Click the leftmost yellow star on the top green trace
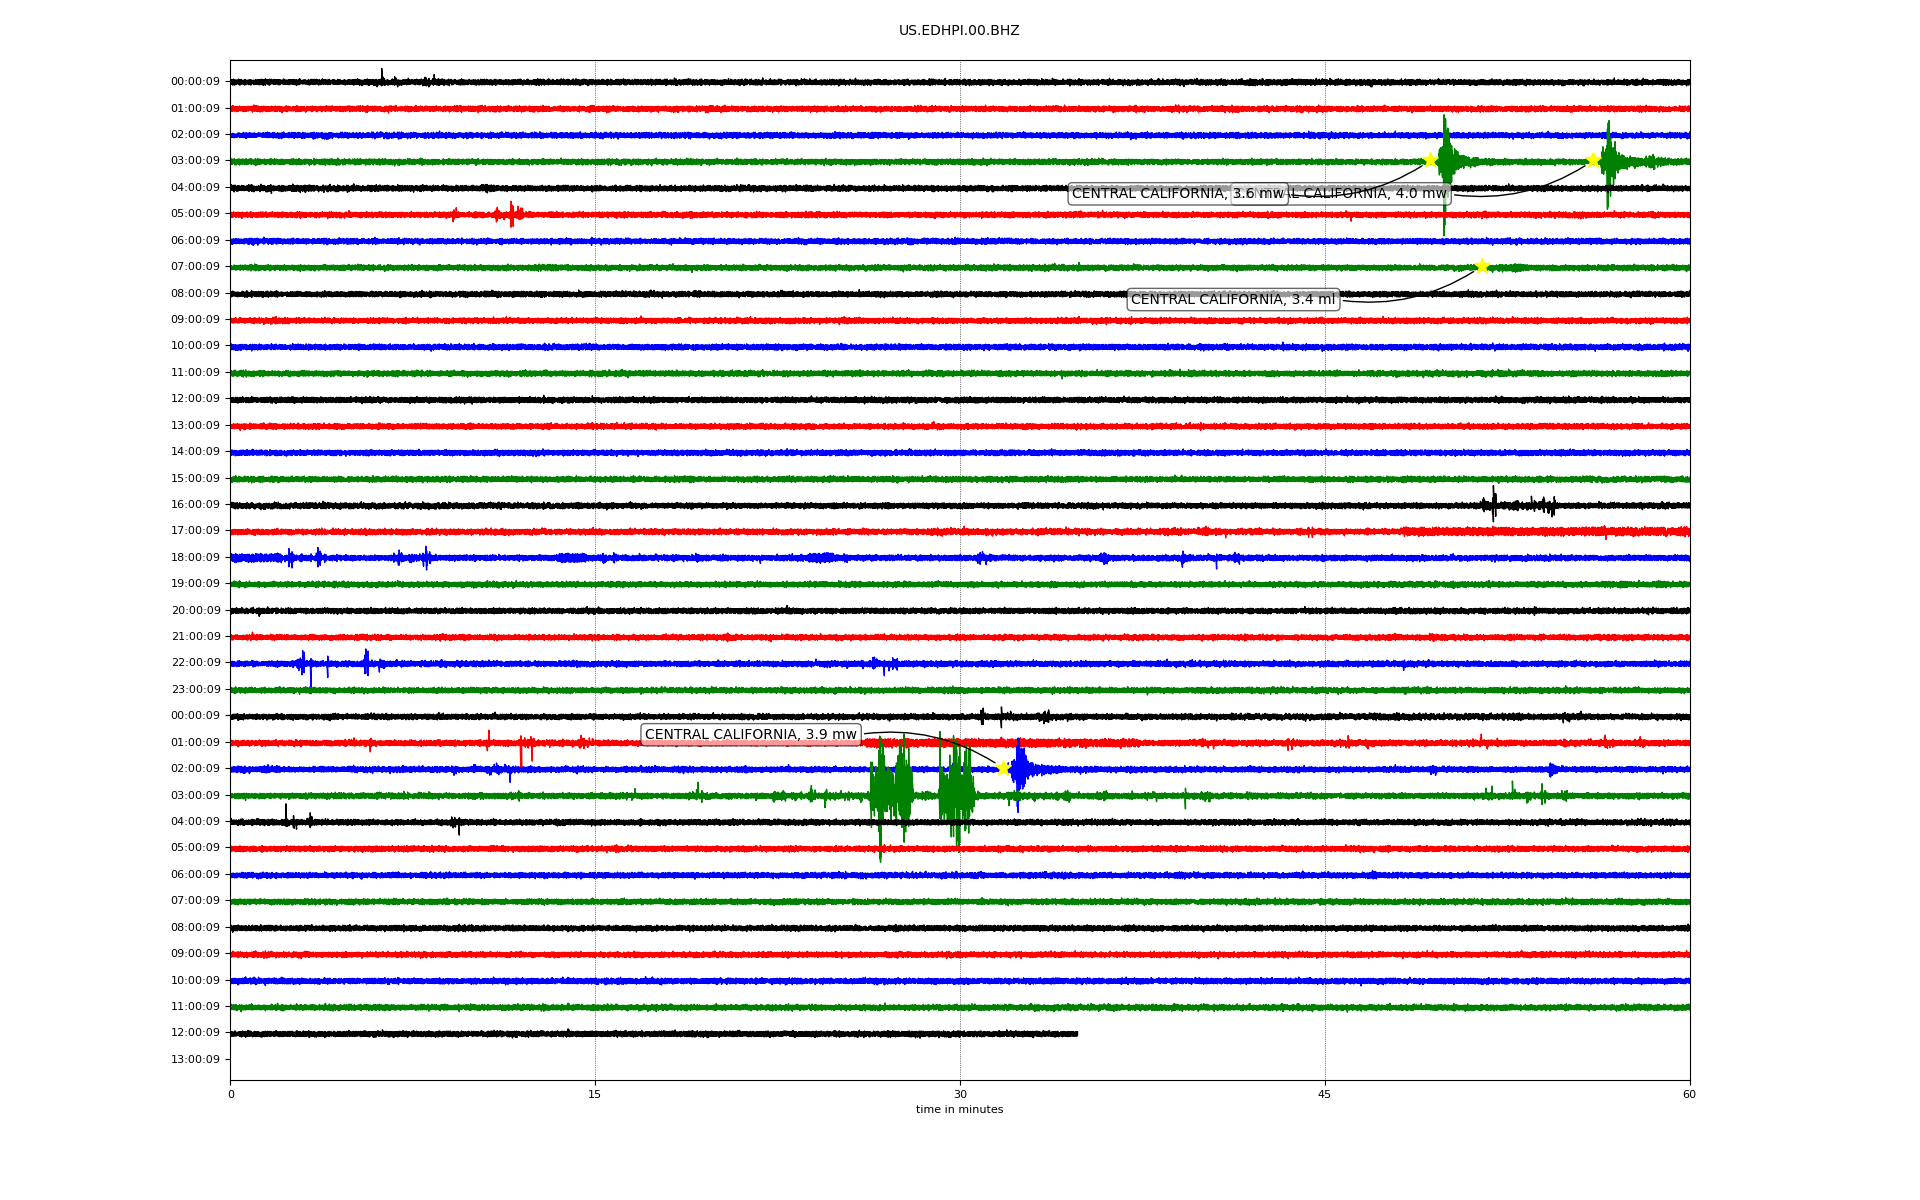Screen dimensions: 1920x1200 click(1430, 160)
